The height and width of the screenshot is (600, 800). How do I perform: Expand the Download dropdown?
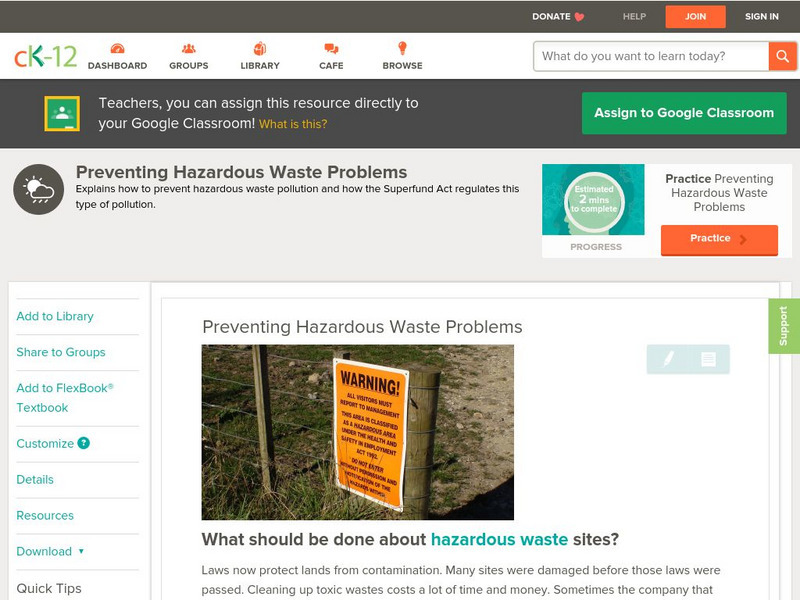point(51,551)
